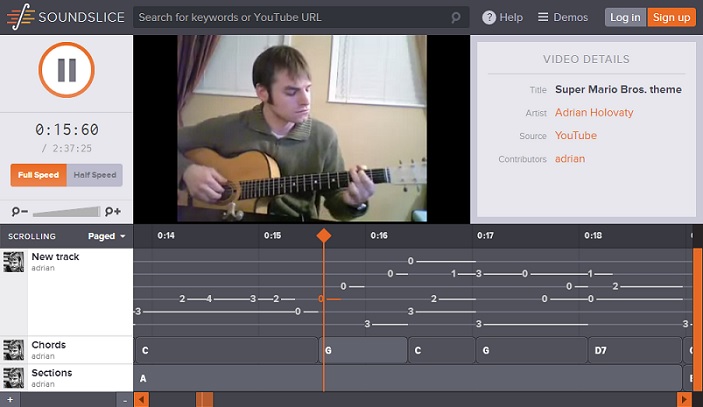Screen dimensions: 703x407
Task: Jump to the 0:16 timeline mark
Action: click(x=379, y=235)
